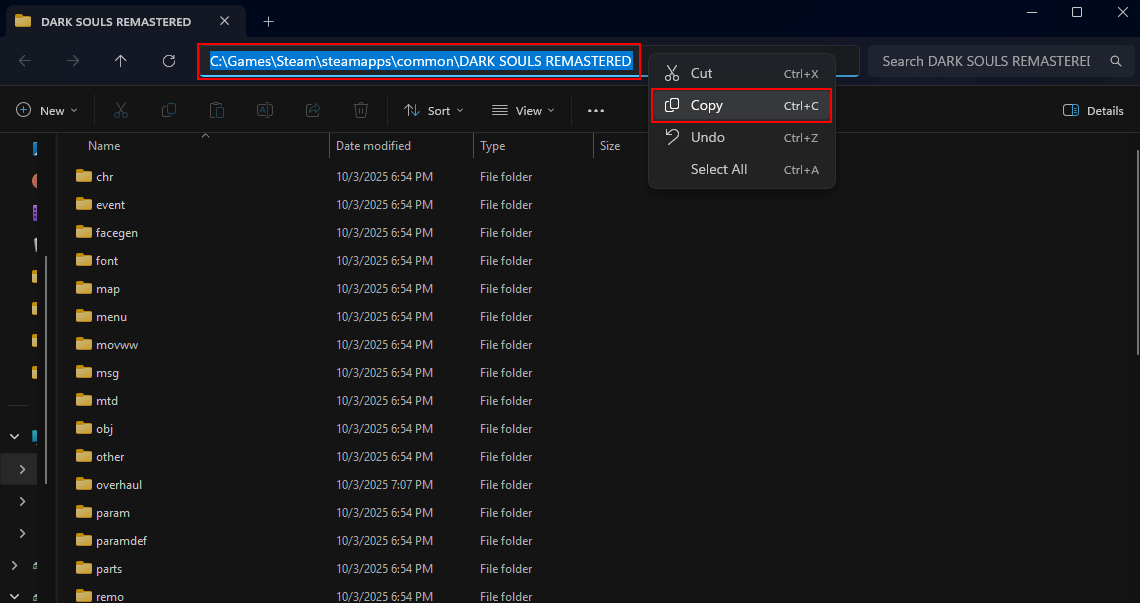This screenshot has height=603, width=1140.
Task: Select the parts folder name
Action: (109, 569)
